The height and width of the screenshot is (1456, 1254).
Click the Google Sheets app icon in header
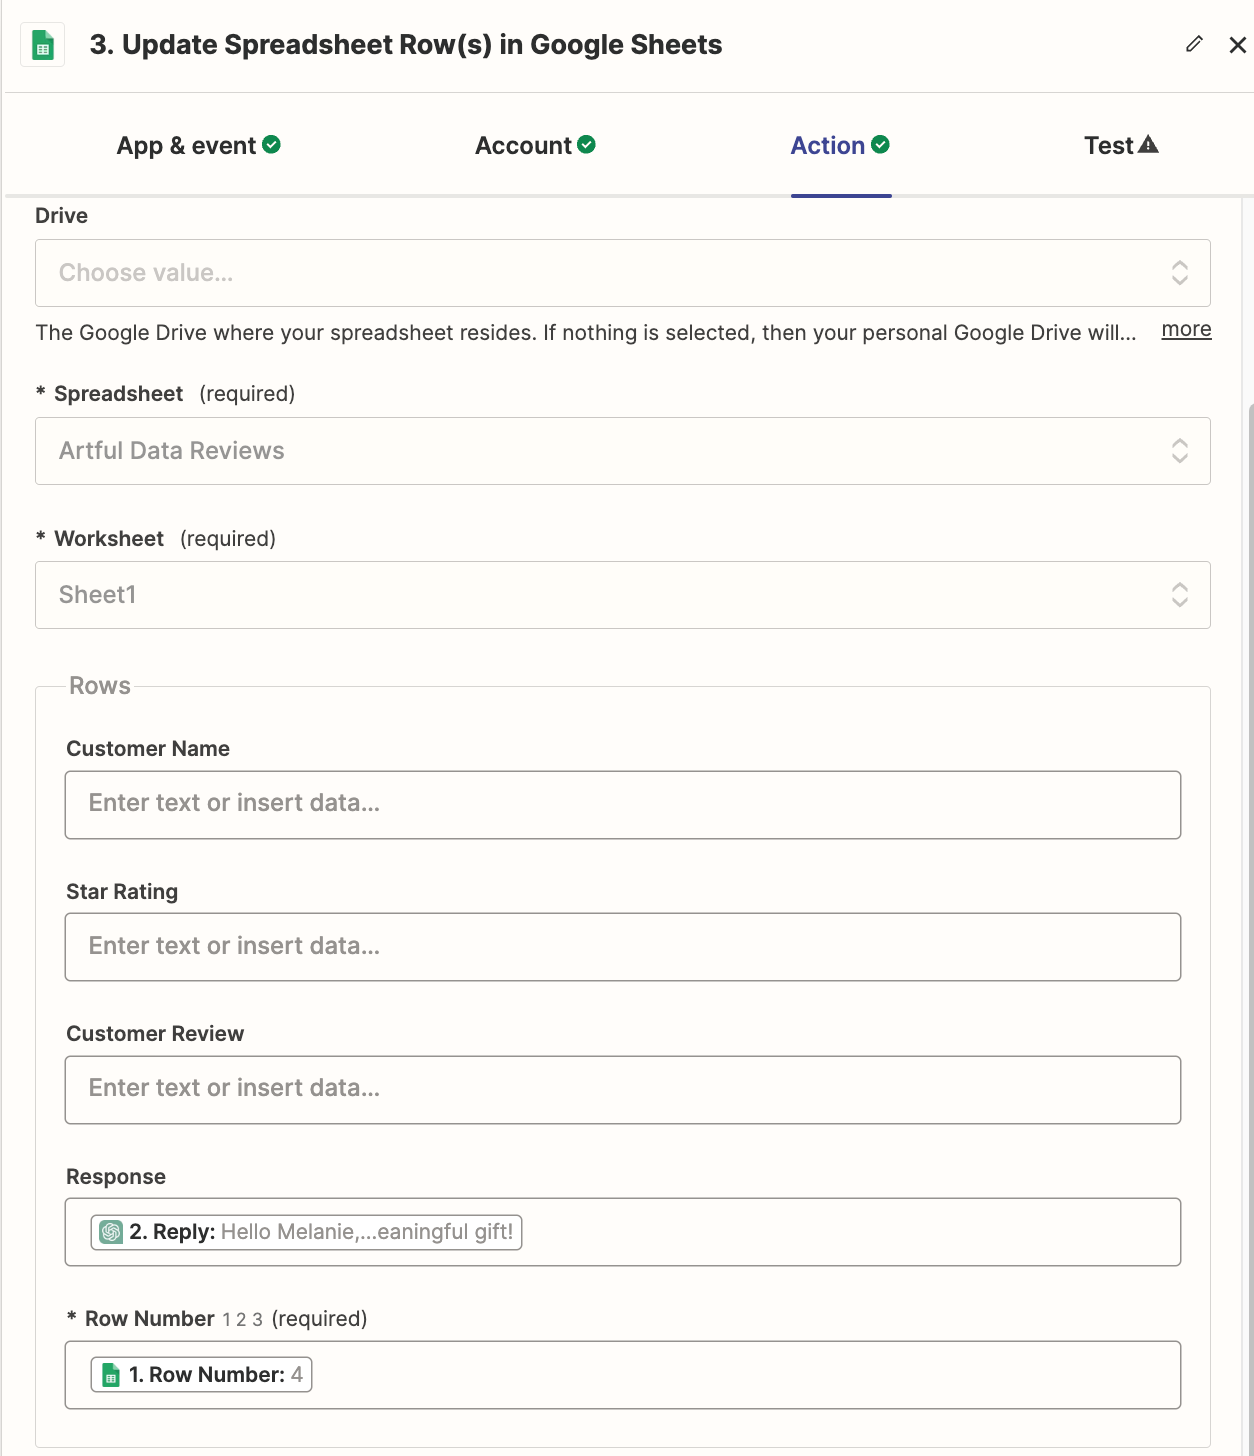43,45
